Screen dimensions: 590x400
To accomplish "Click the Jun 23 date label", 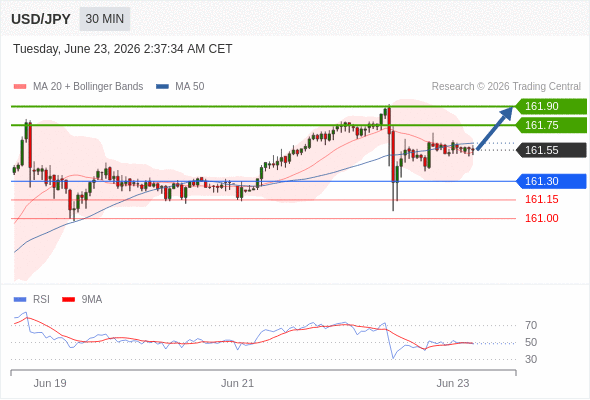I will (x=453, y=383).
